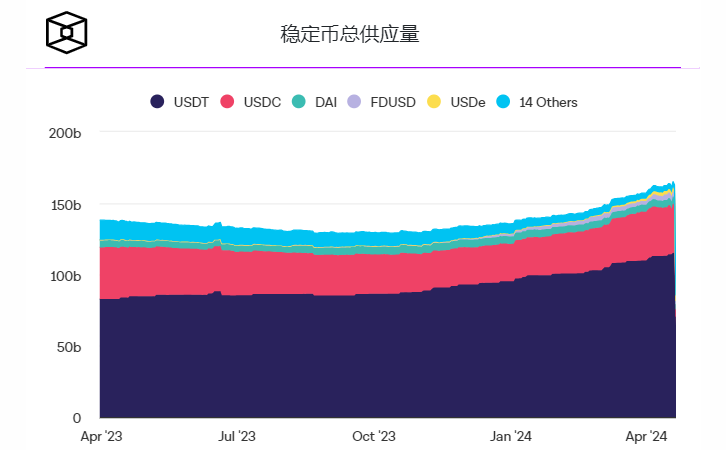726x450 pixels.
Task: Click the 200b y-axis label
Action: click(65, 133)
